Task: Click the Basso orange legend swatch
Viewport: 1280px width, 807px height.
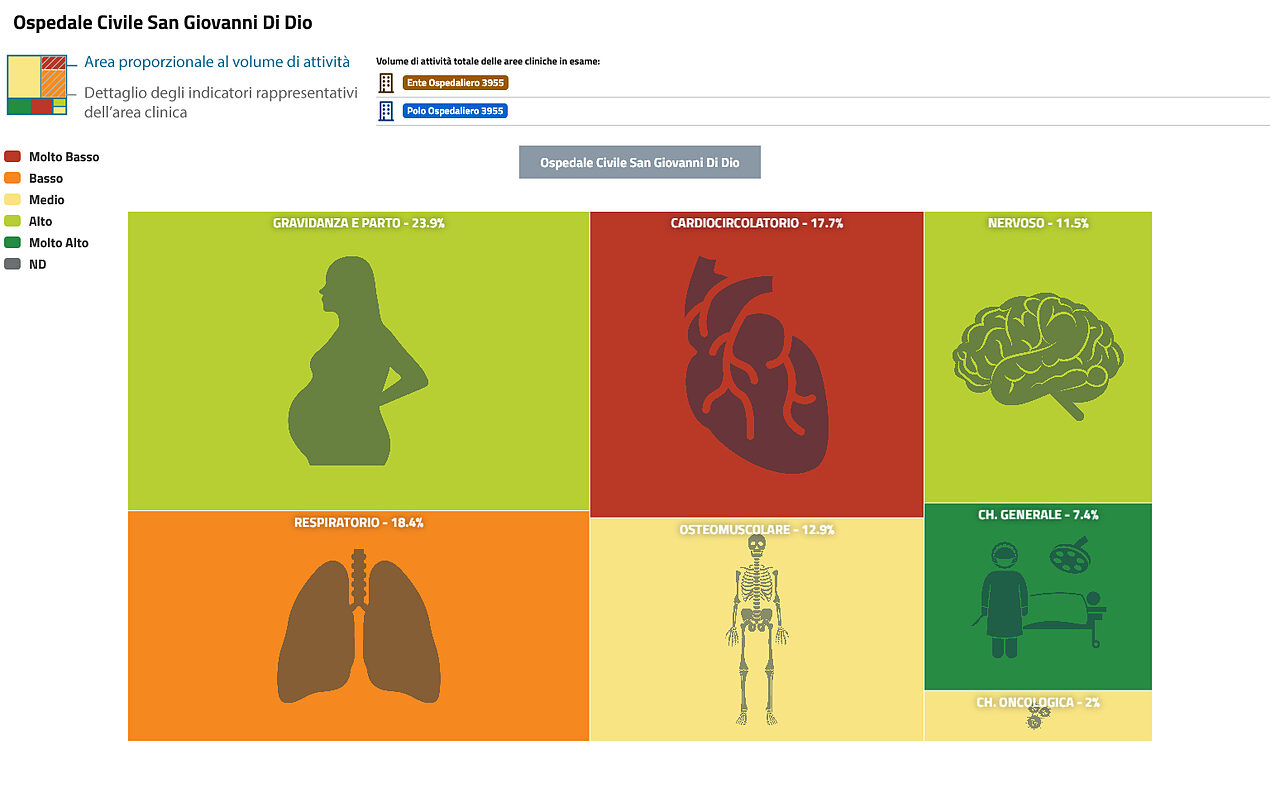Action: click(x=13, y=178)
